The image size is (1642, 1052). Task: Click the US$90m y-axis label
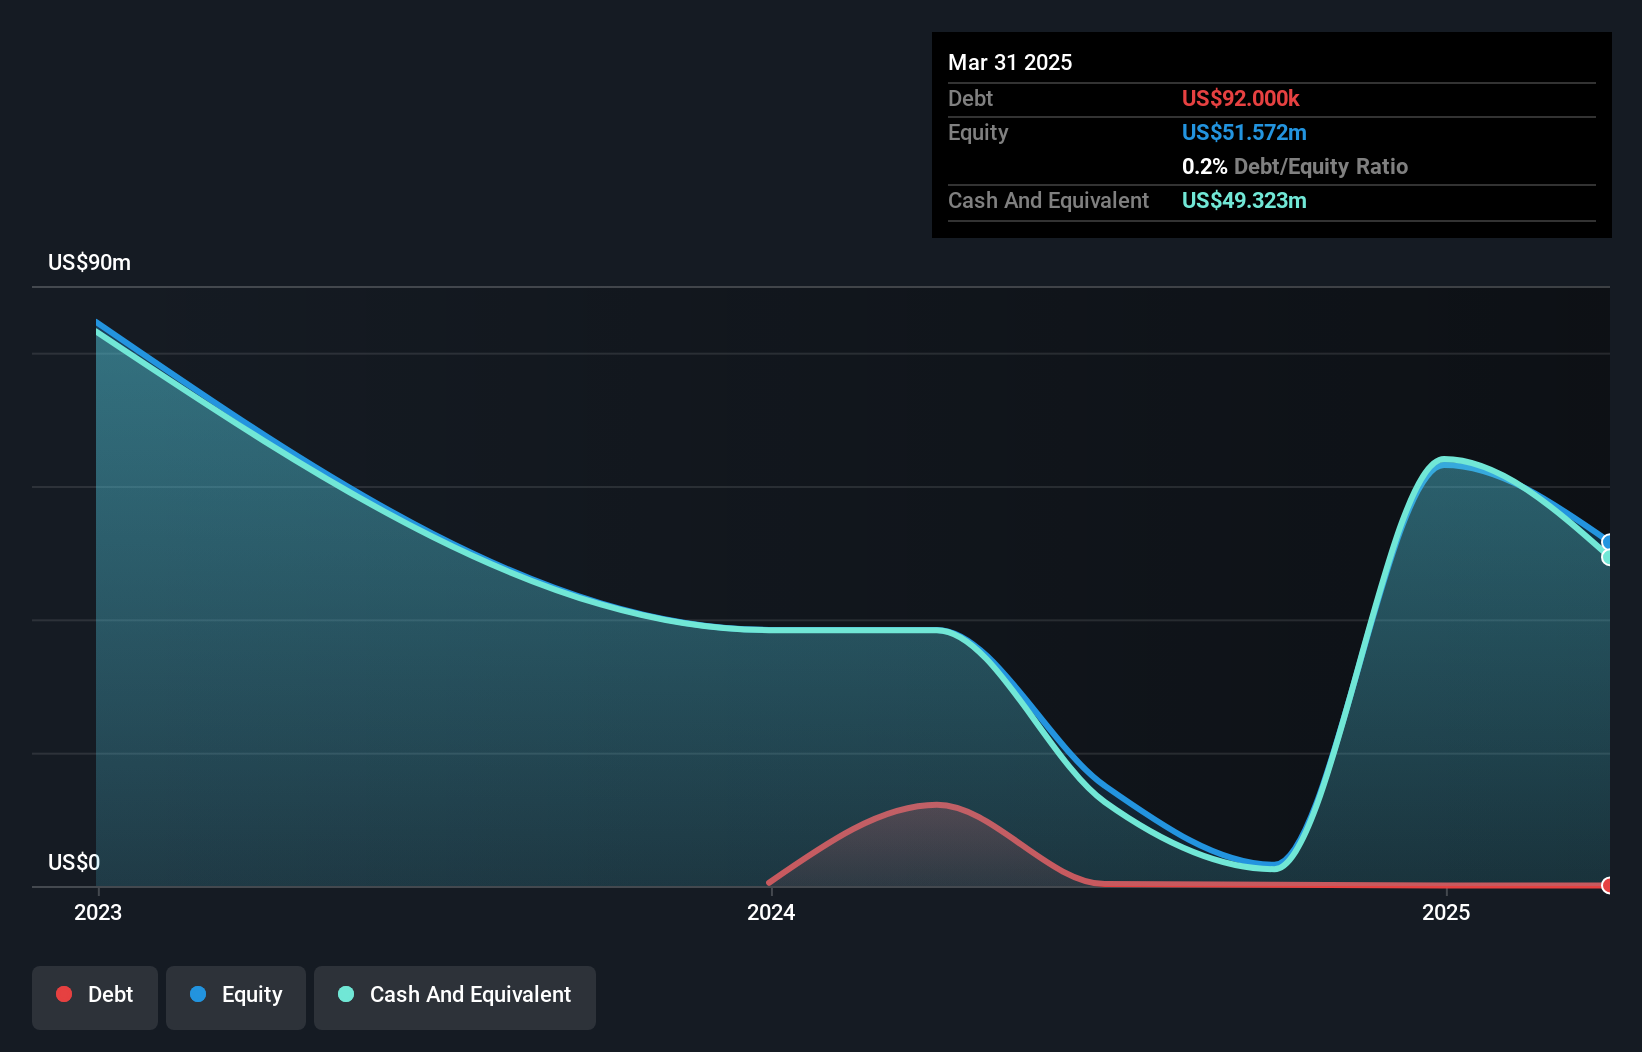click(x=89, y=263)
